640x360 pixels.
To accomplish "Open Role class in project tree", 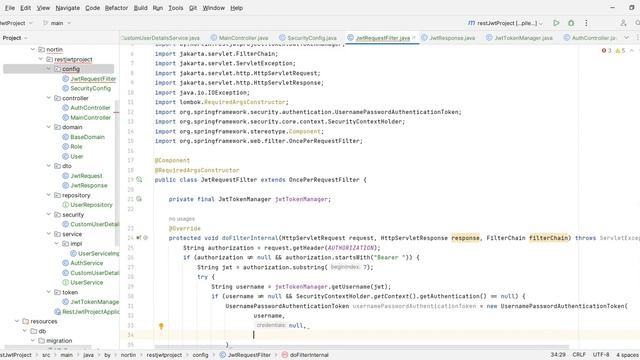I will (x=76, y=147).
